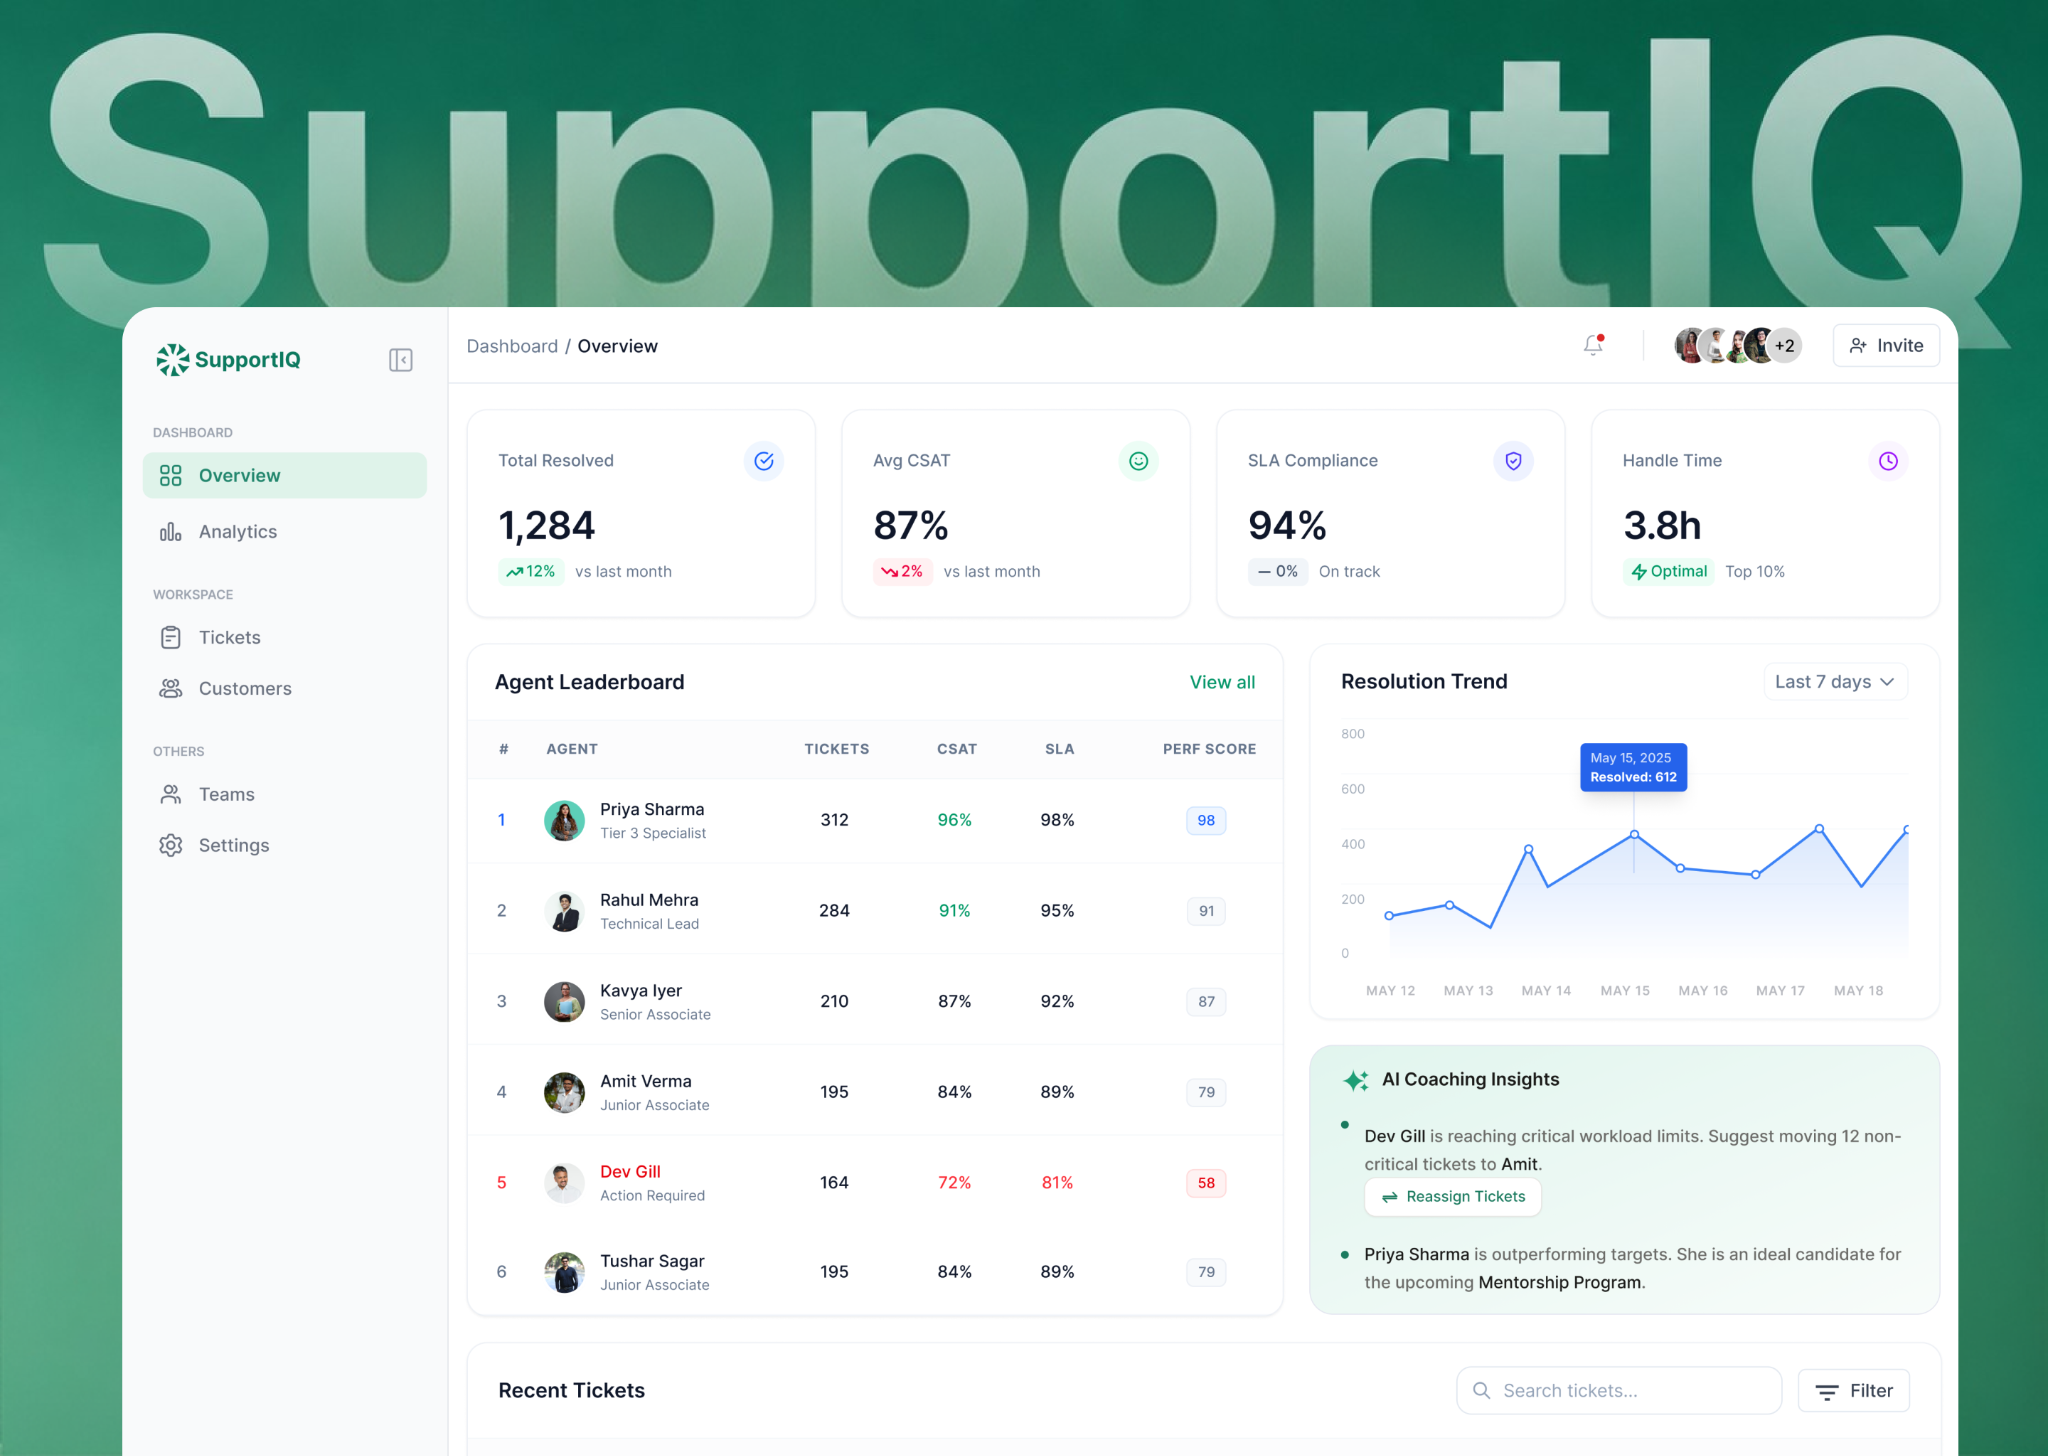
Task: Click the MAY 17 axis label
Action: tap(1780, 991)
